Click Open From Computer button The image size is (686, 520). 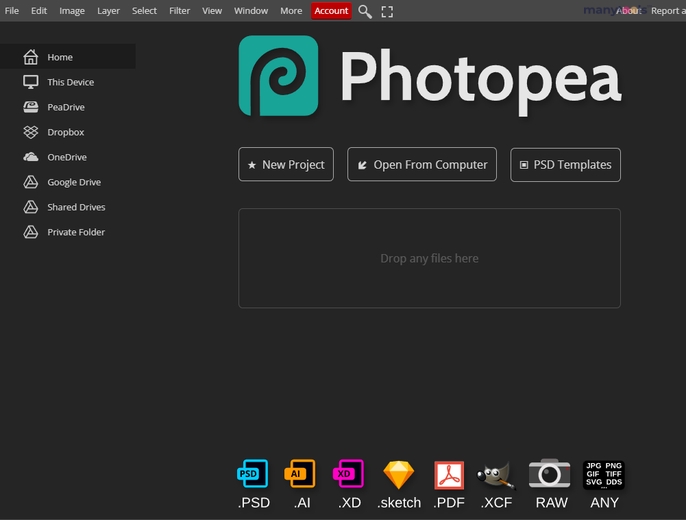click(422, 164)
